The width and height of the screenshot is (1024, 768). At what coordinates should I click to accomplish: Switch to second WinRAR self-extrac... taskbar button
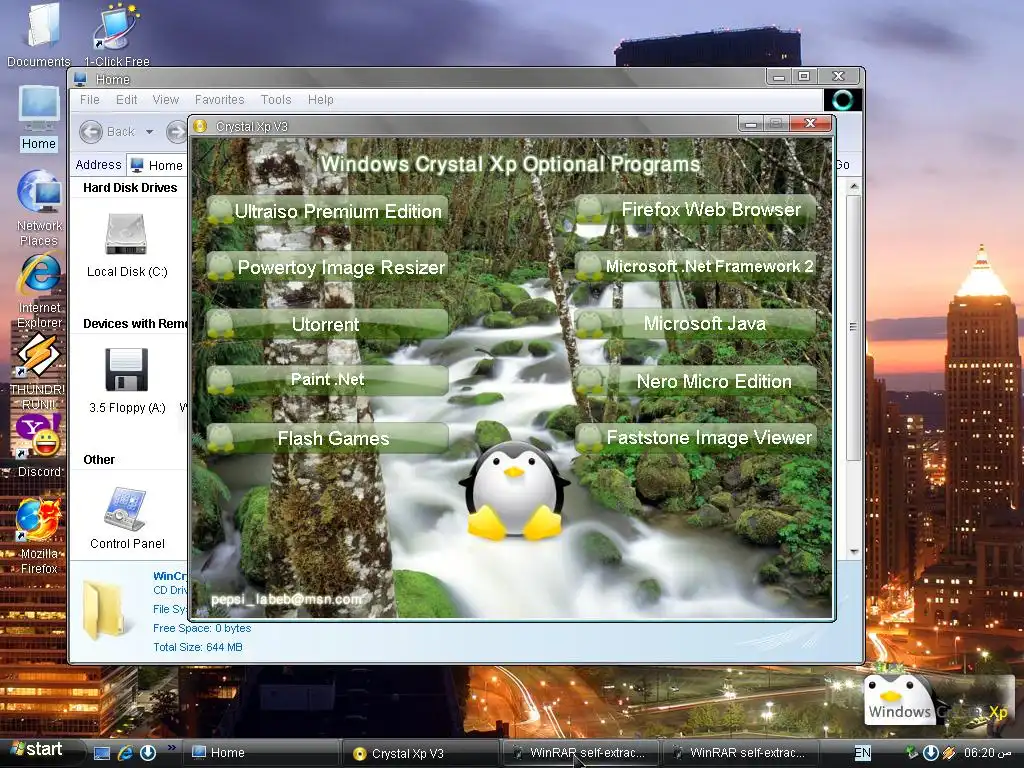(740, 753)
